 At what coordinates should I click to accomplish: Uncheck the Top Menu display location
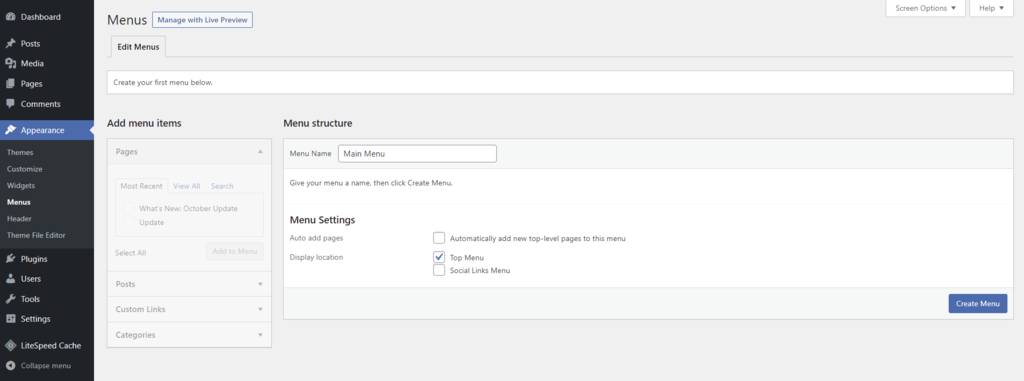[x=439, y=257]
